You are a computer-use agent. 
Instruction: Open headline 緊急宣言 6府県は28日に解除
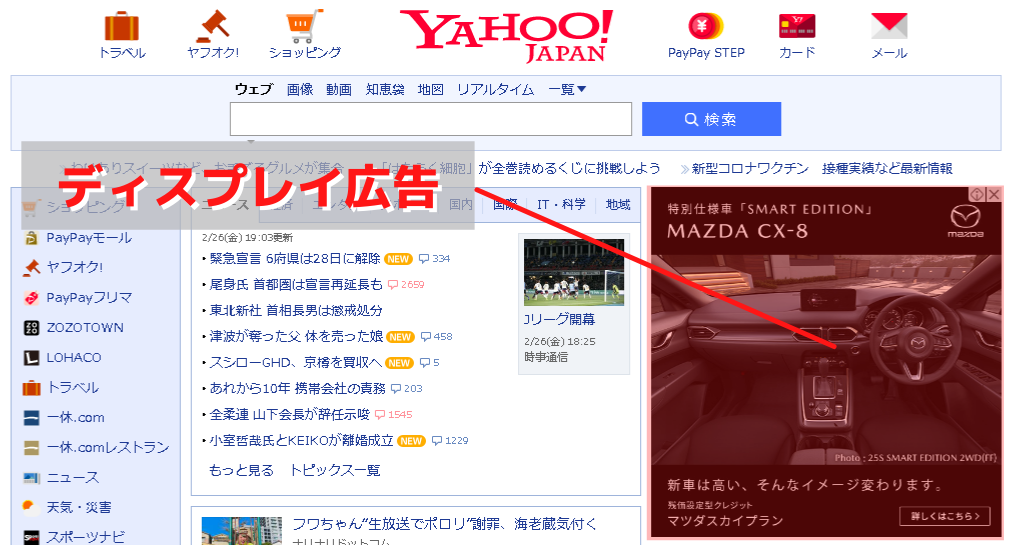295,259
